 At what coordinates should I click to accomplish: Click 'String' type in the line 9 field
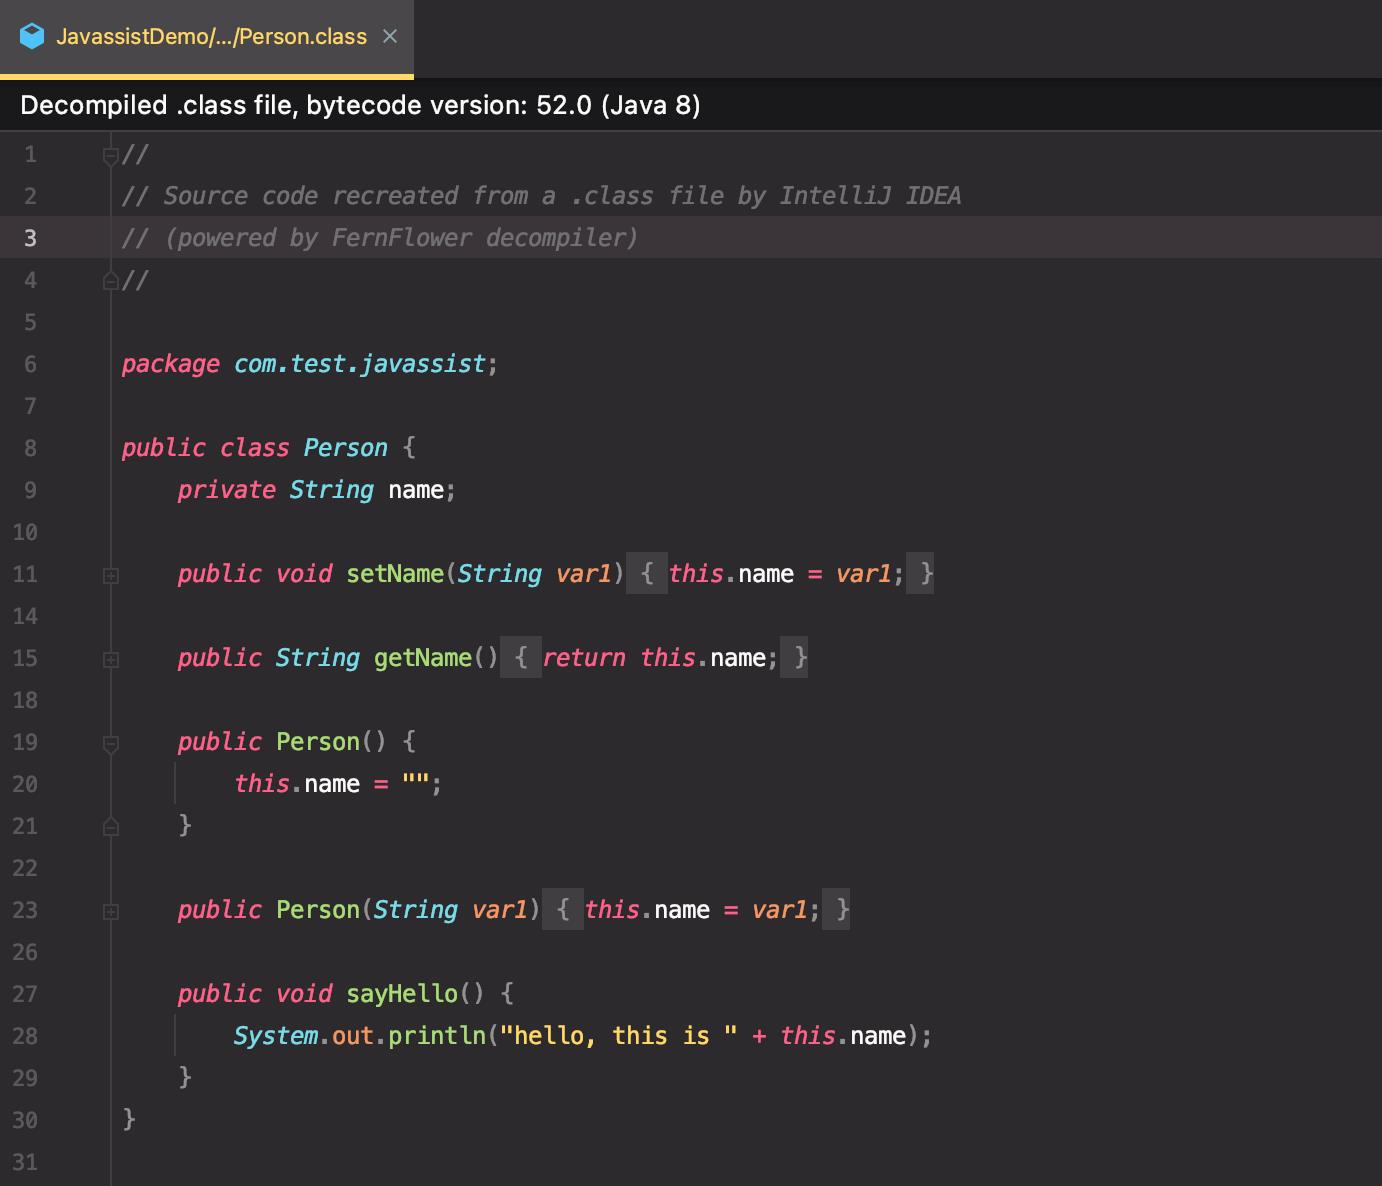coord(332,490)
